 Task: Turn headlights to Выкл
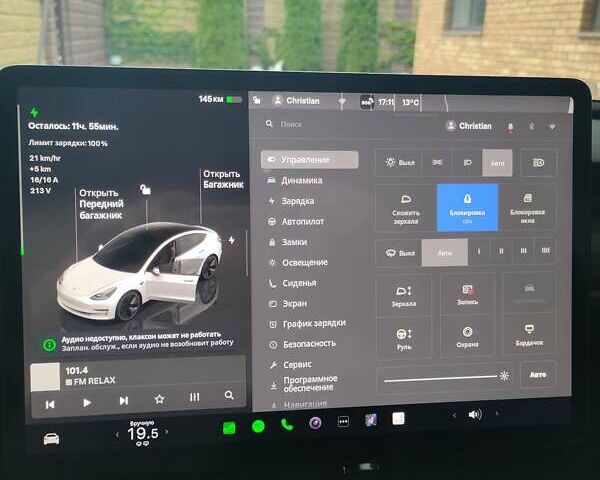401,162
